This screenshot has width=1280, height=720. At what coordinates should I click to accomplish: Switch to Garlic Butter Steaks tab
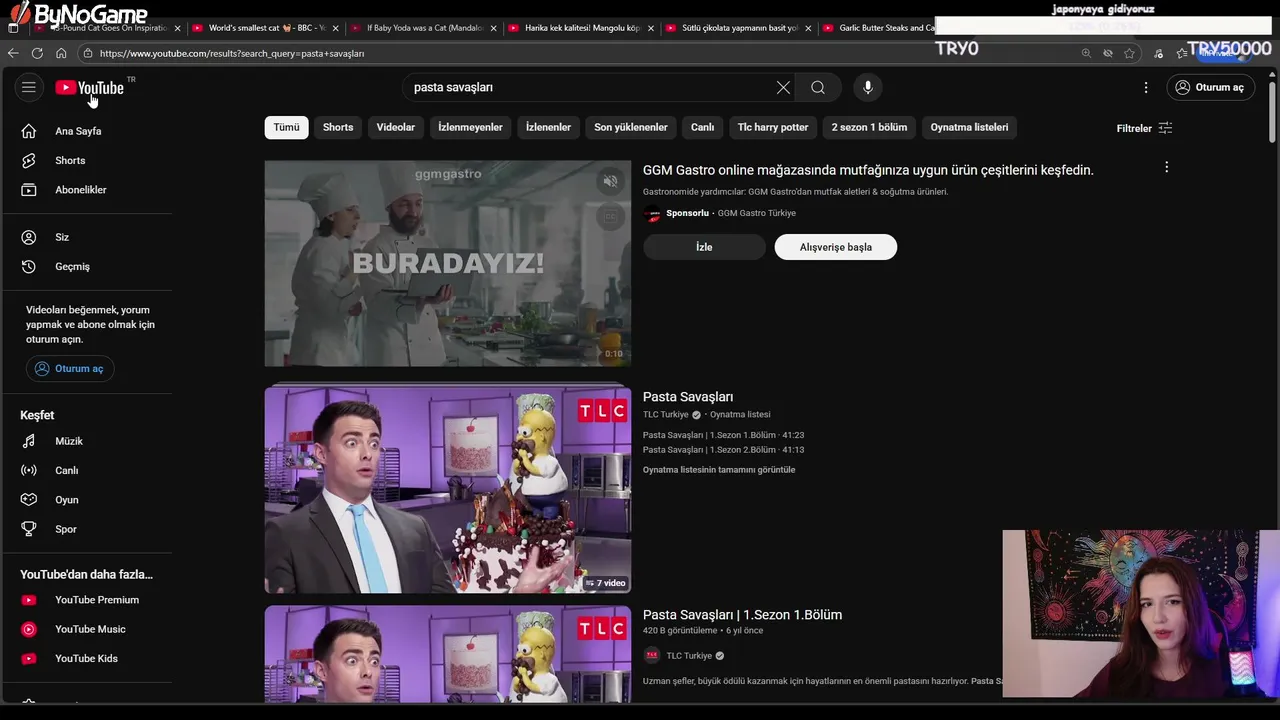[x=878, y=28]
